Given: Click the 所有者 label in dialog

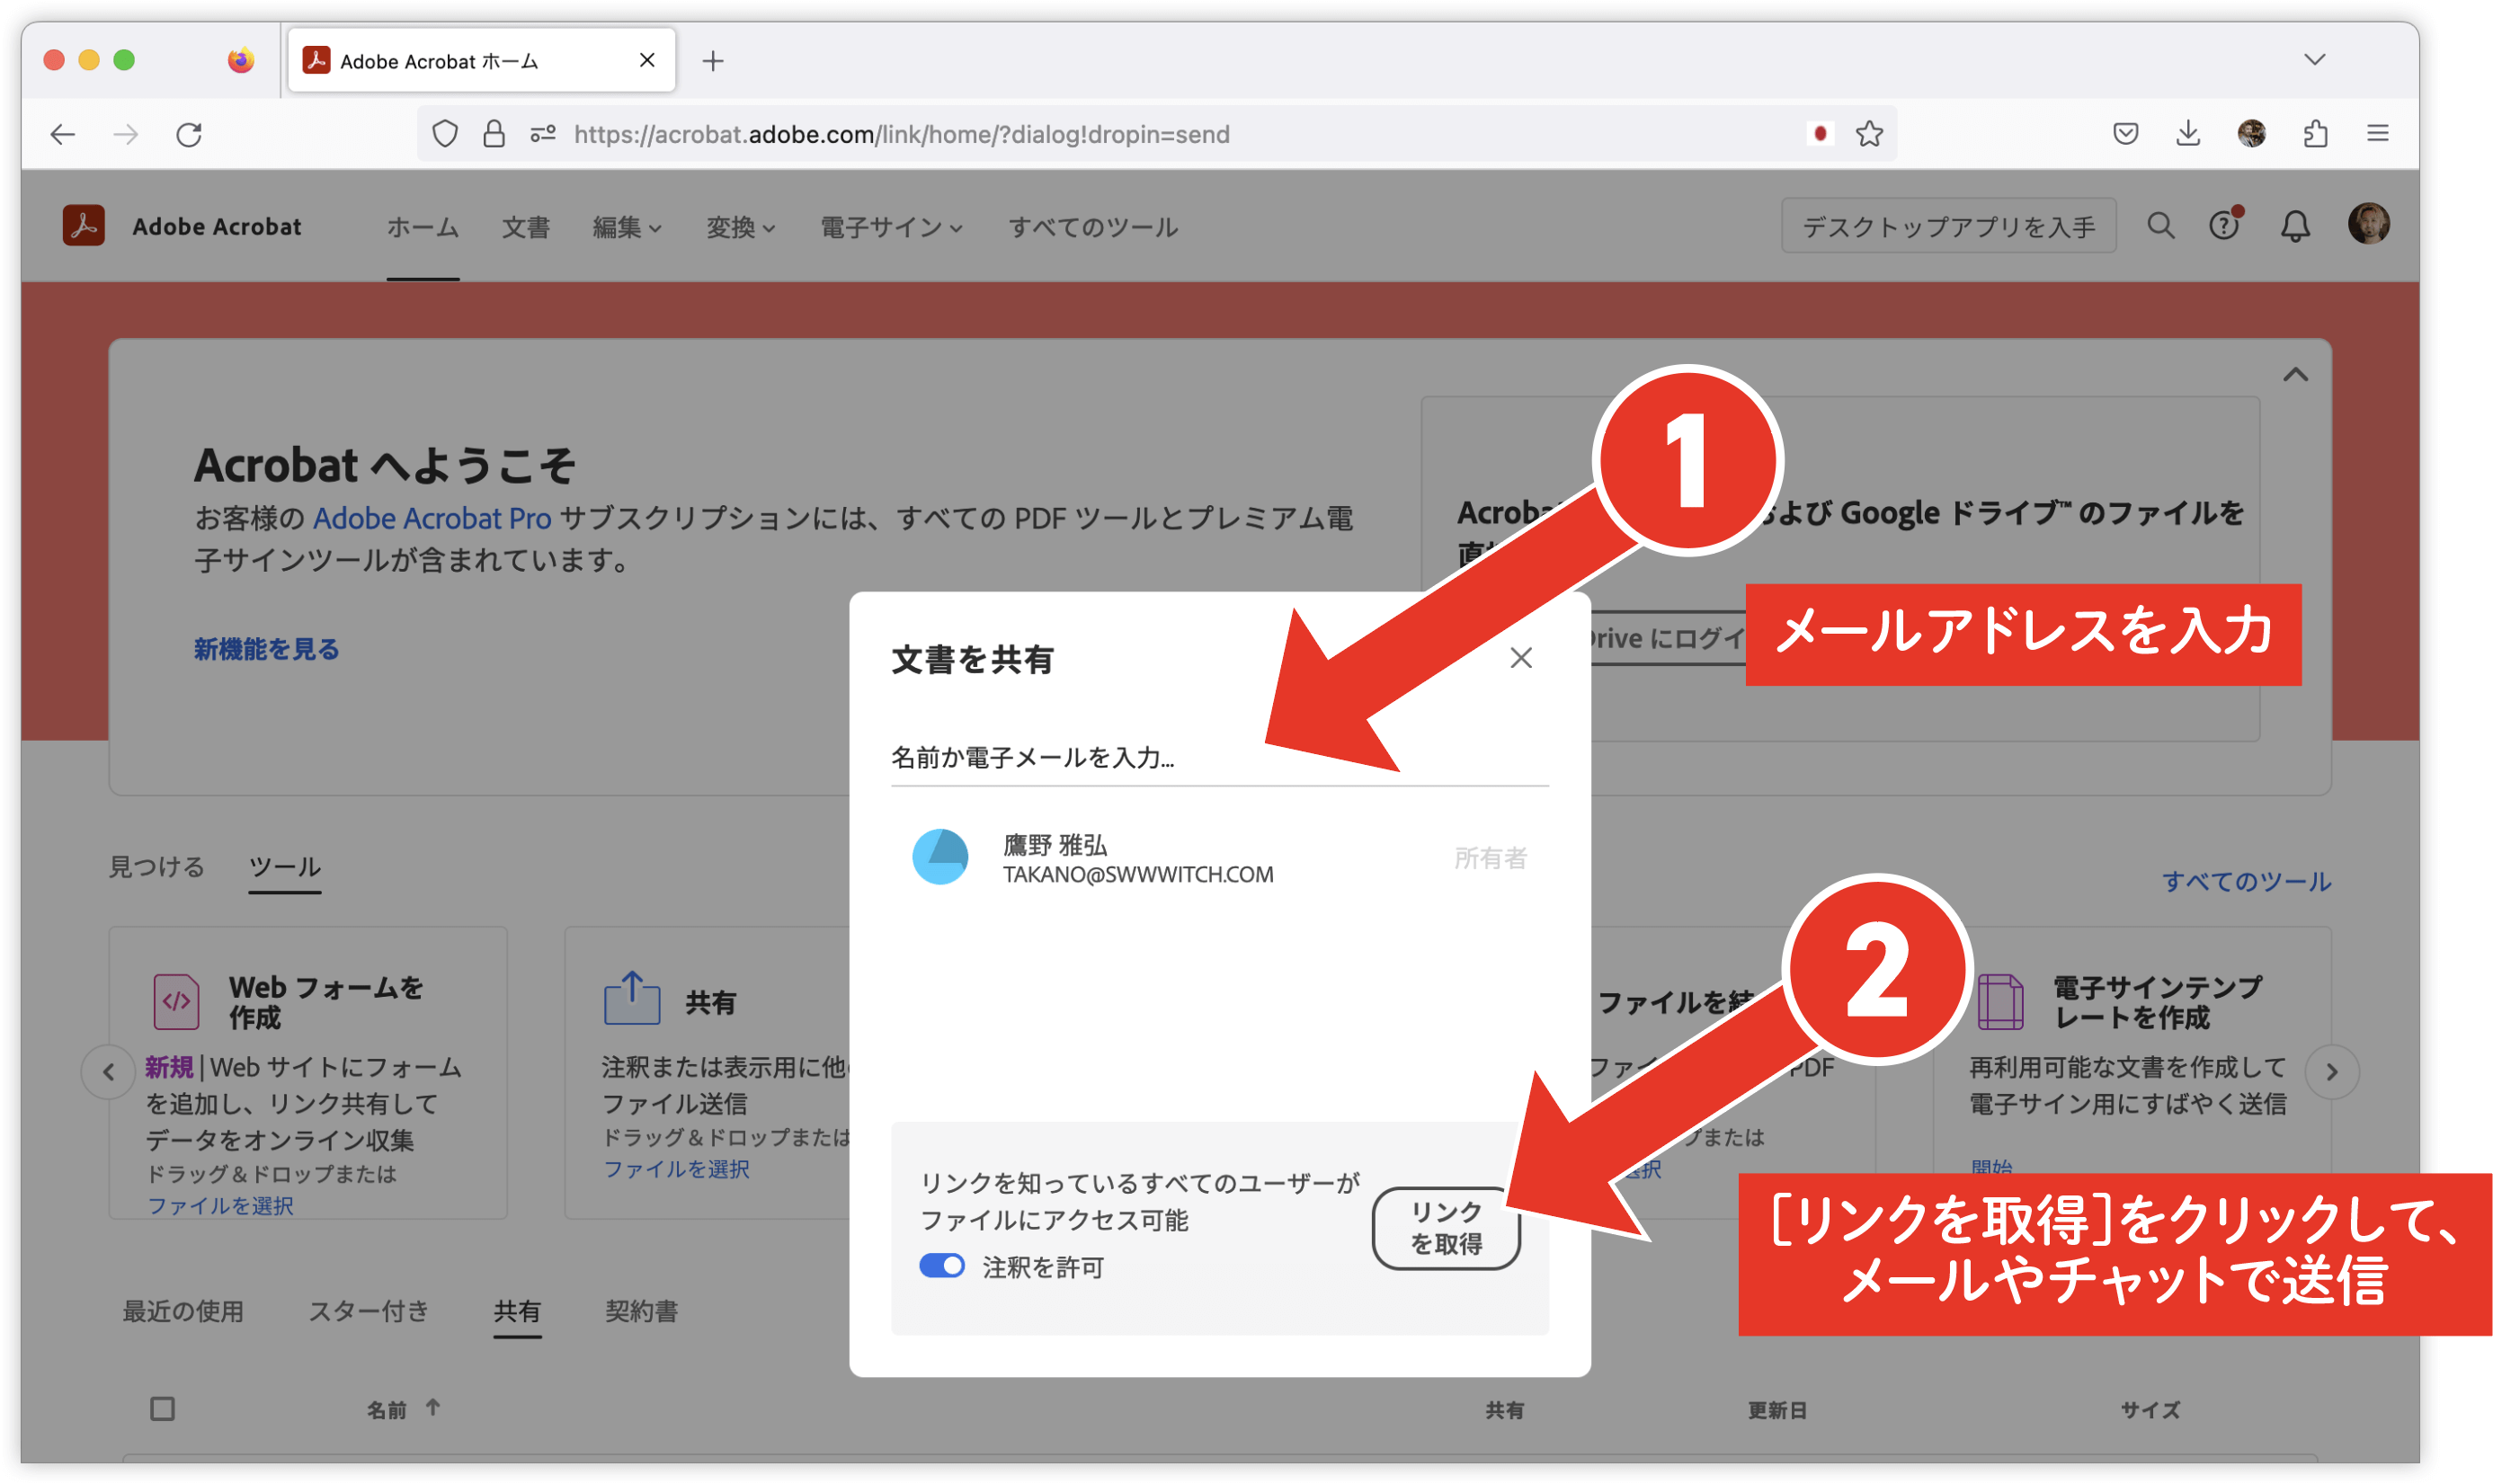Looking at the screenshot, I should (1491, 858).
